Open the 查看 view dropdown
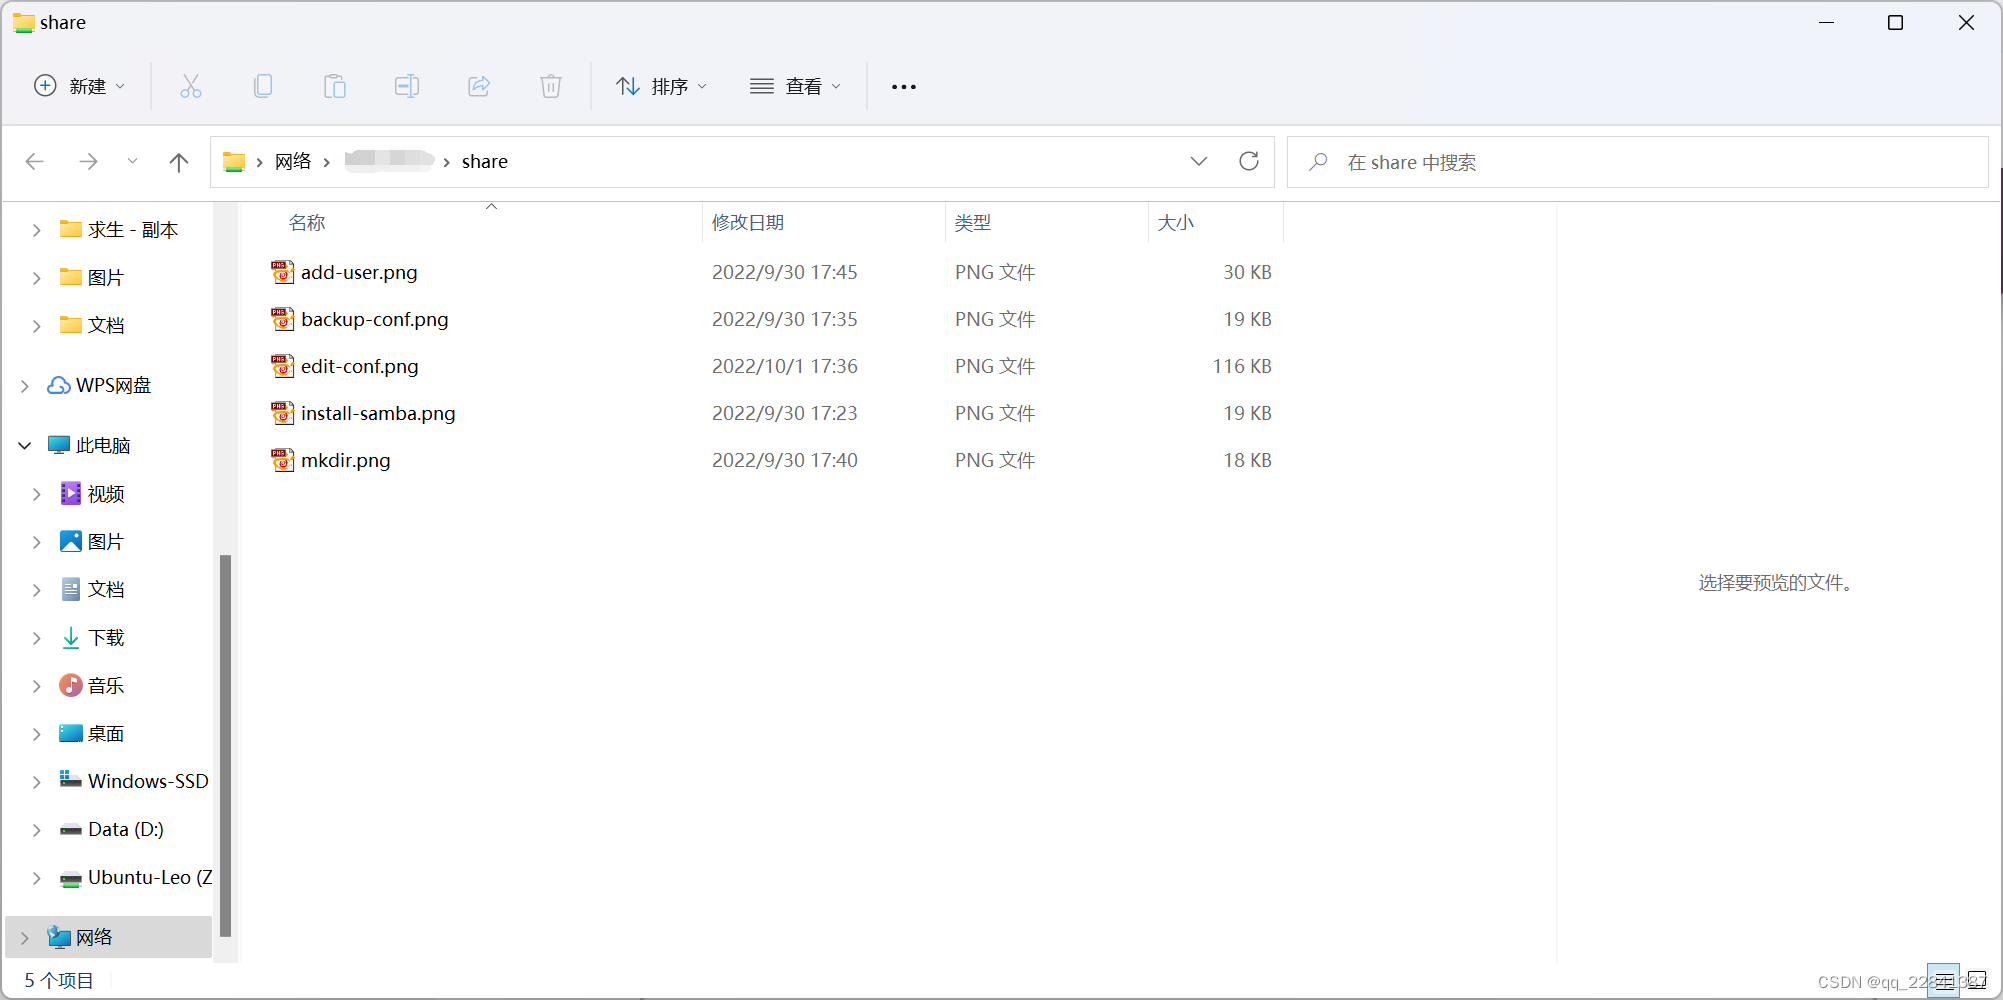Viewport: 2003px width, 1000px height. tap(796, 86)
